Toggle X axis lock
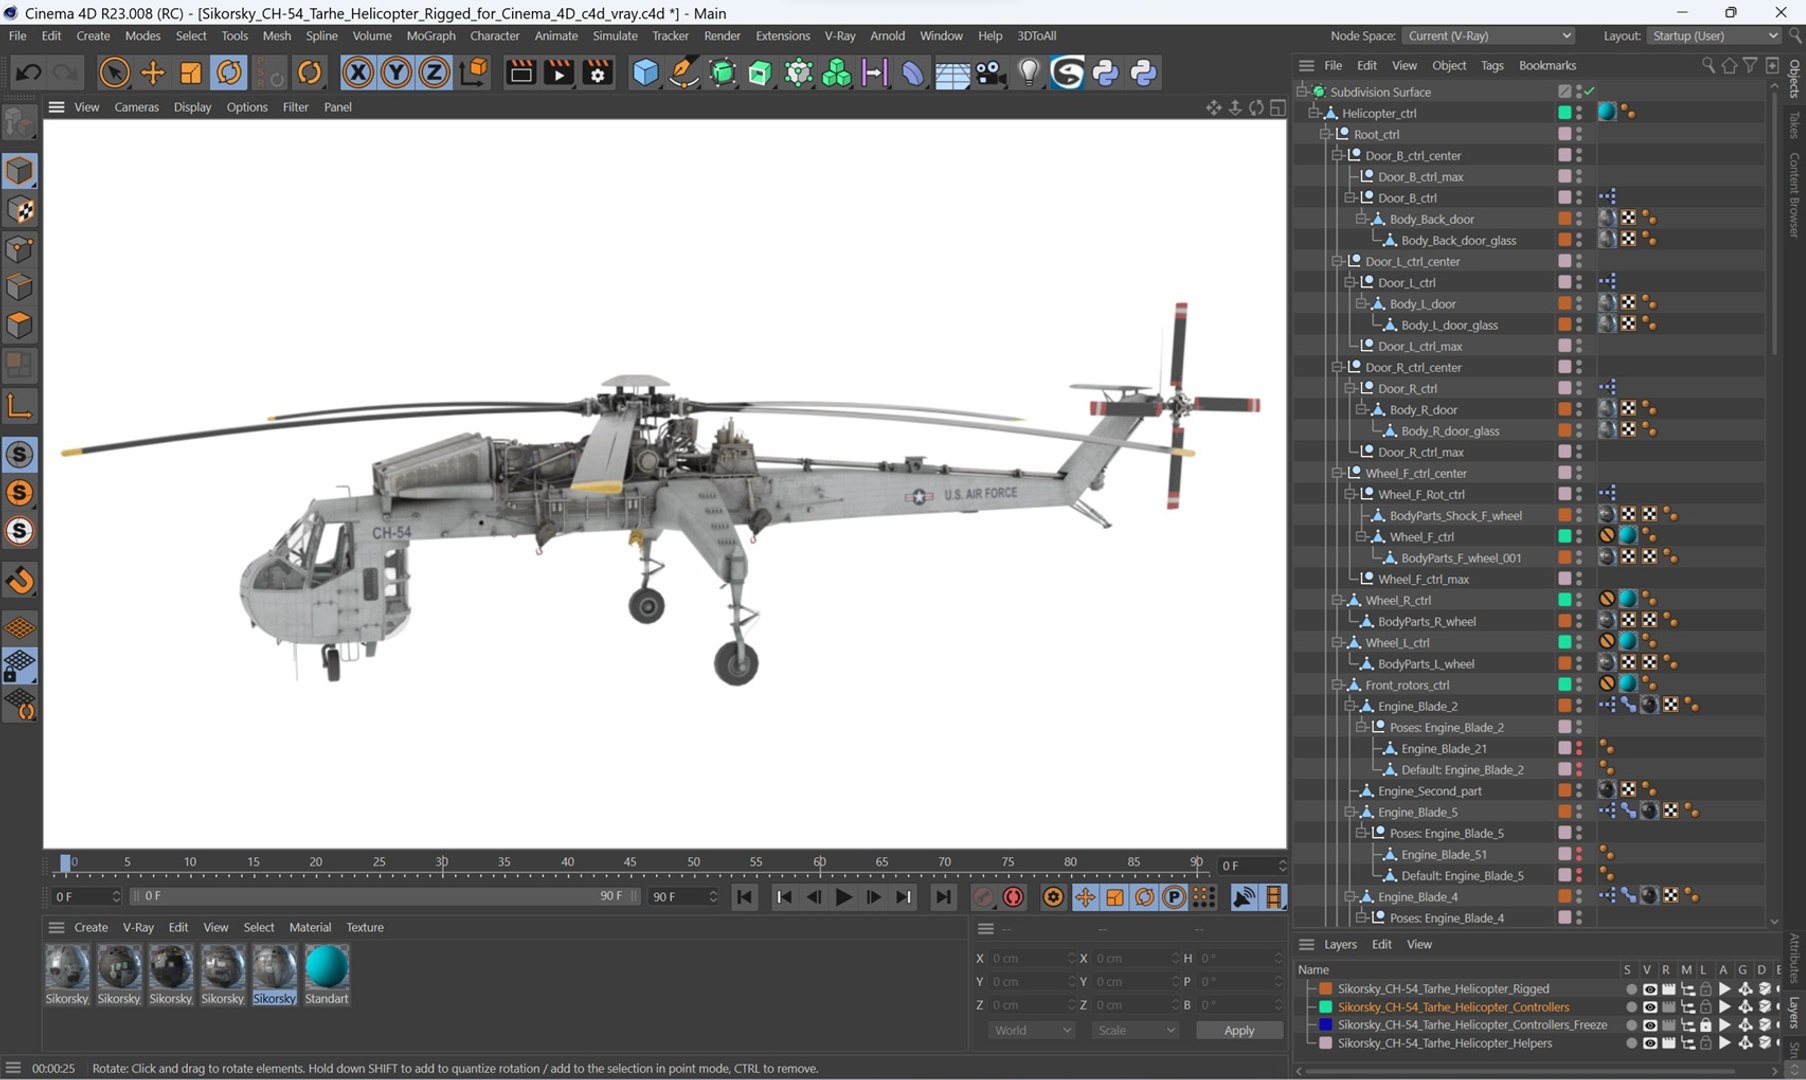1806x1080 pixels. tap(357, 72)
